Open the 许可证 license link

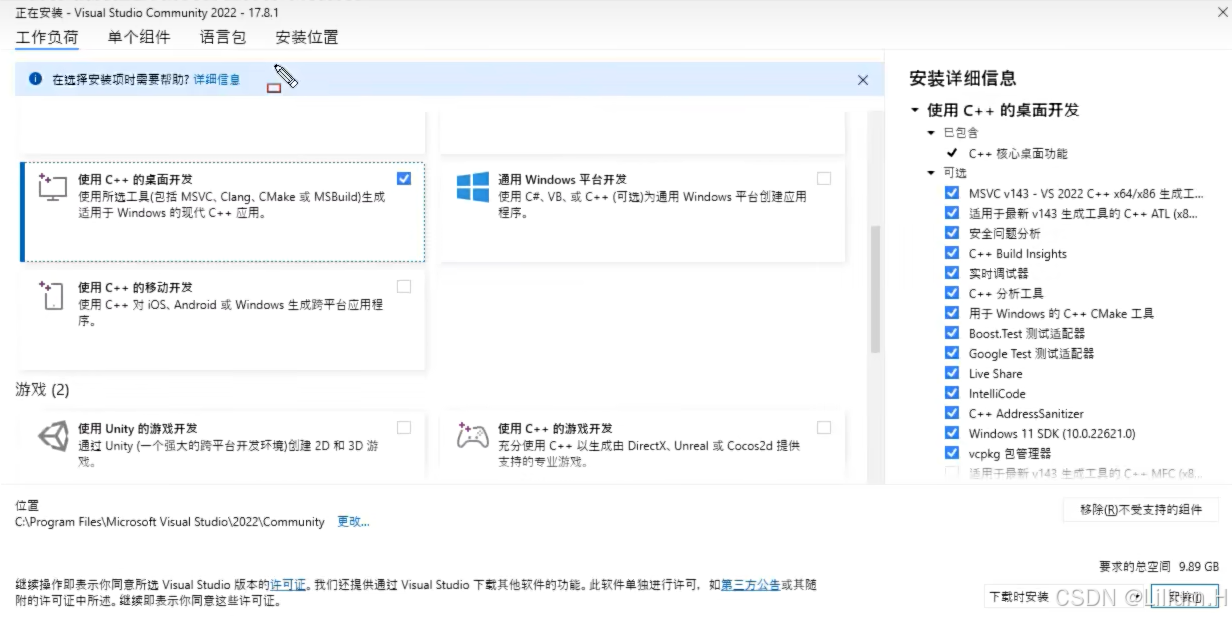(288, 585)
